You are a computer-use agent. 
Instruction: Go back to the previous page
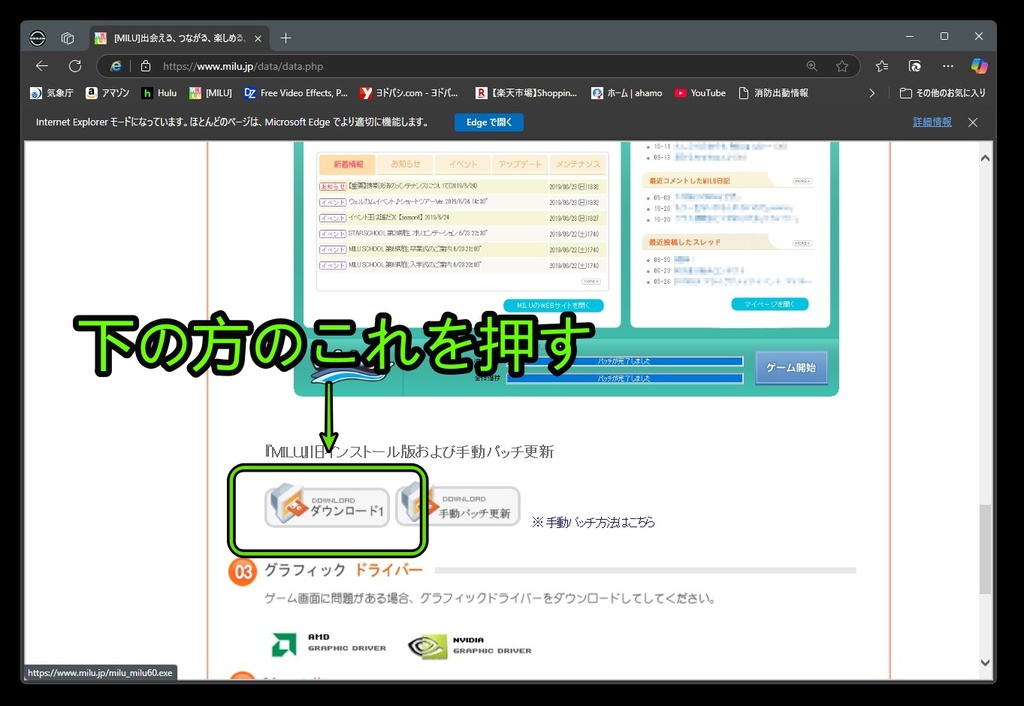click(42, 66)
